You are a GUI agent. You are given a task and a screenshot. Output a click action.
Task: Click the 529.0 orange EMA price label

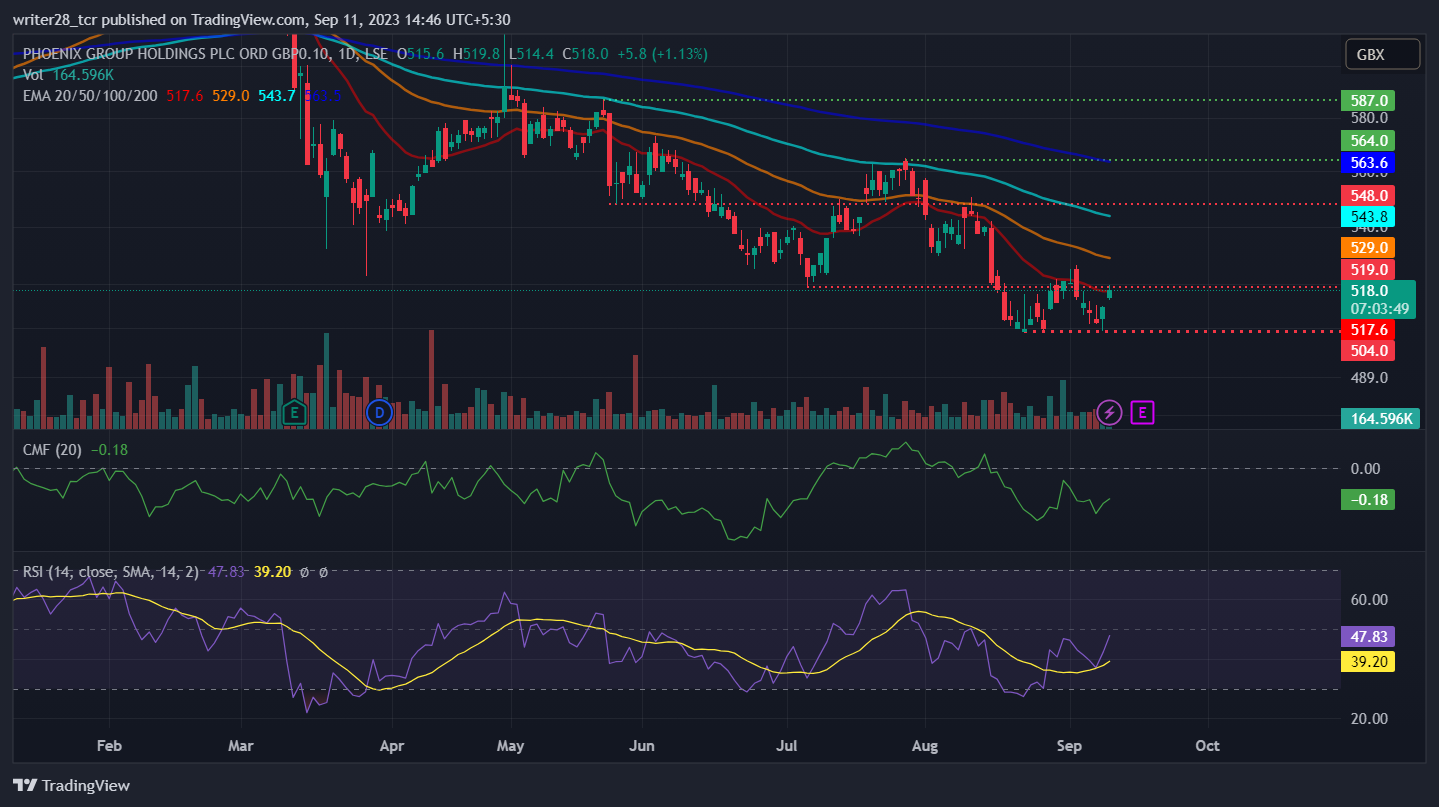point(1368,247)
